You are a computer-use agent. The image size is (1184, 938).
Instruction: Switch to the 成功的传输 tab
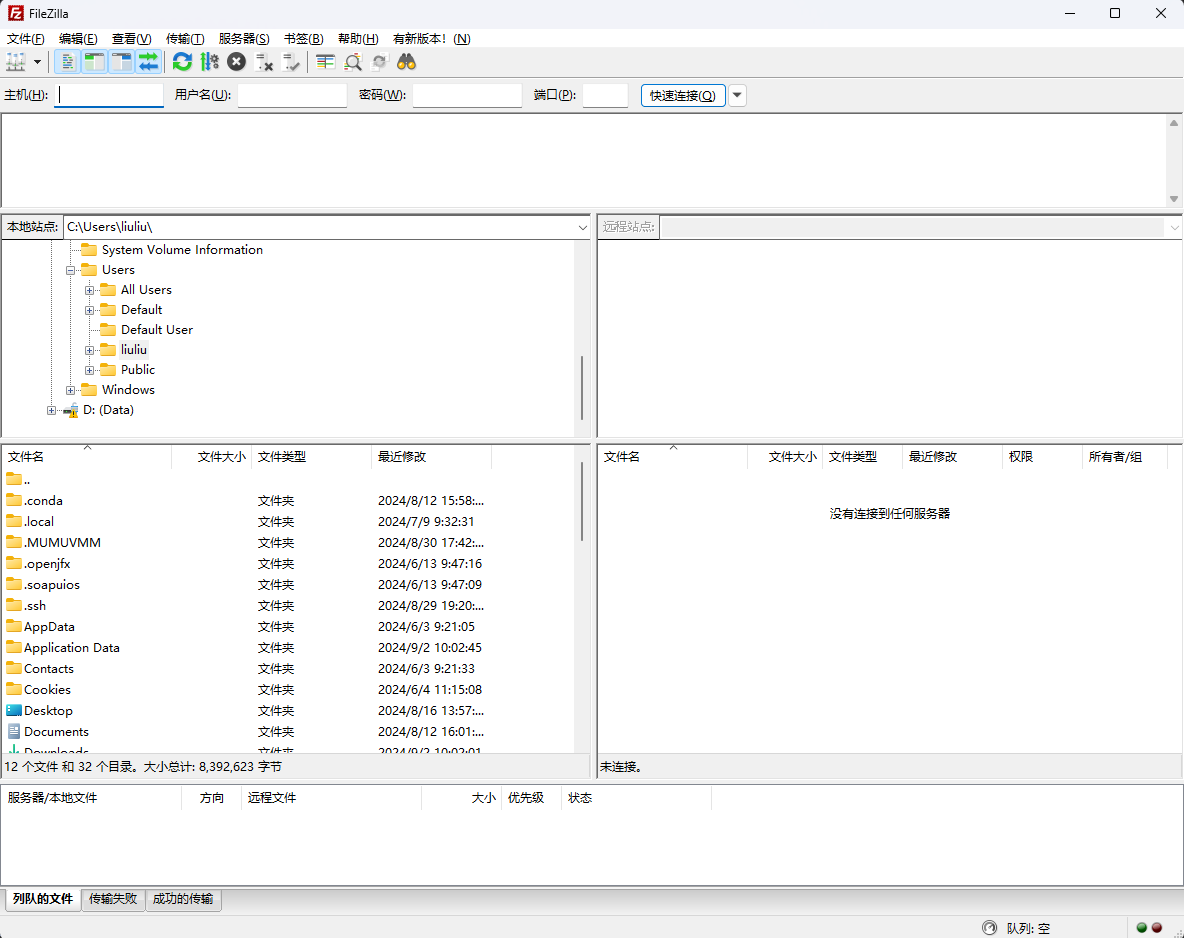(x=183, y=899)
